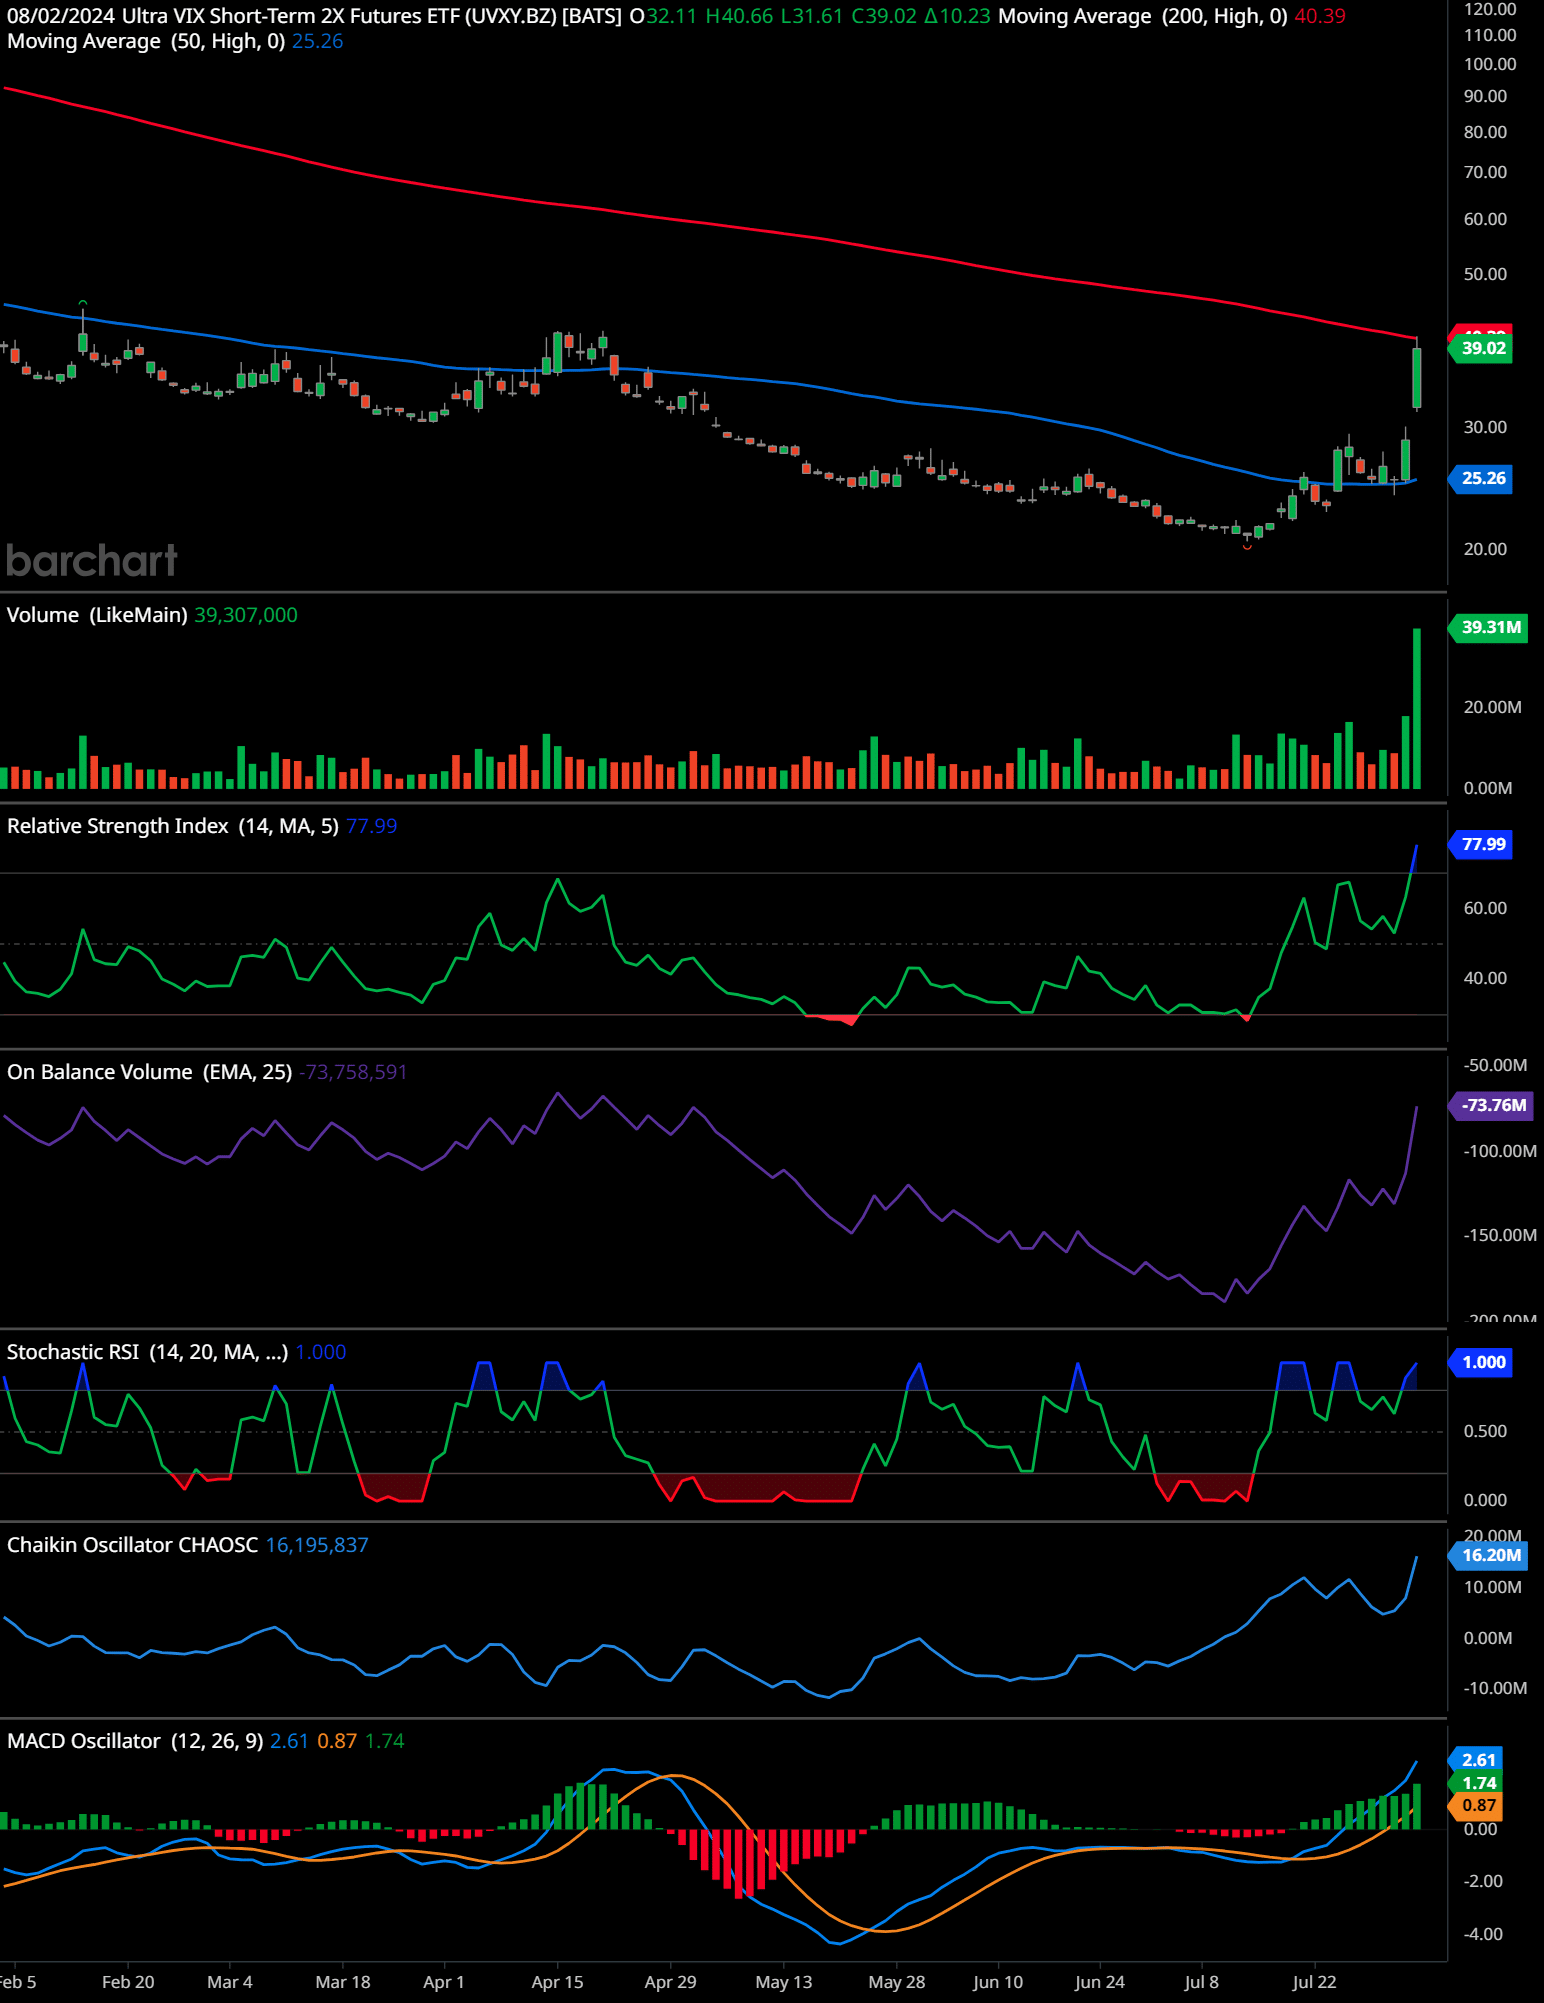Select the Moving Average (200, High, 0) label
The height and width of the screenshot is (2003, 1544).
[x=1142, y=16]
